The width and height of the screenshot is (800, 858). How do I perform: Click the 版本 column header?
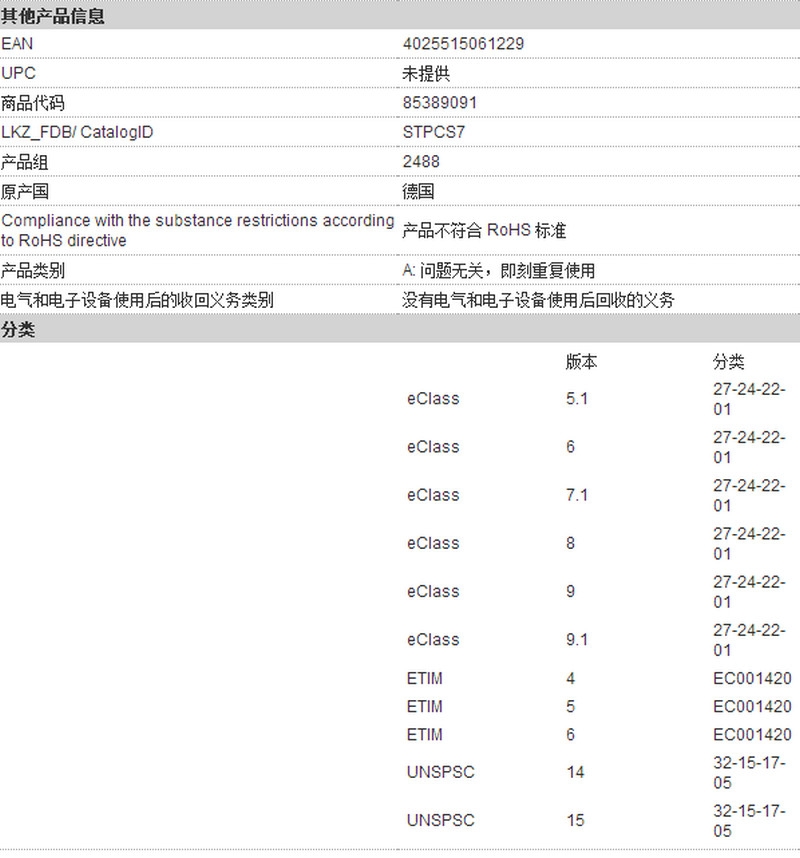[581, 362]
